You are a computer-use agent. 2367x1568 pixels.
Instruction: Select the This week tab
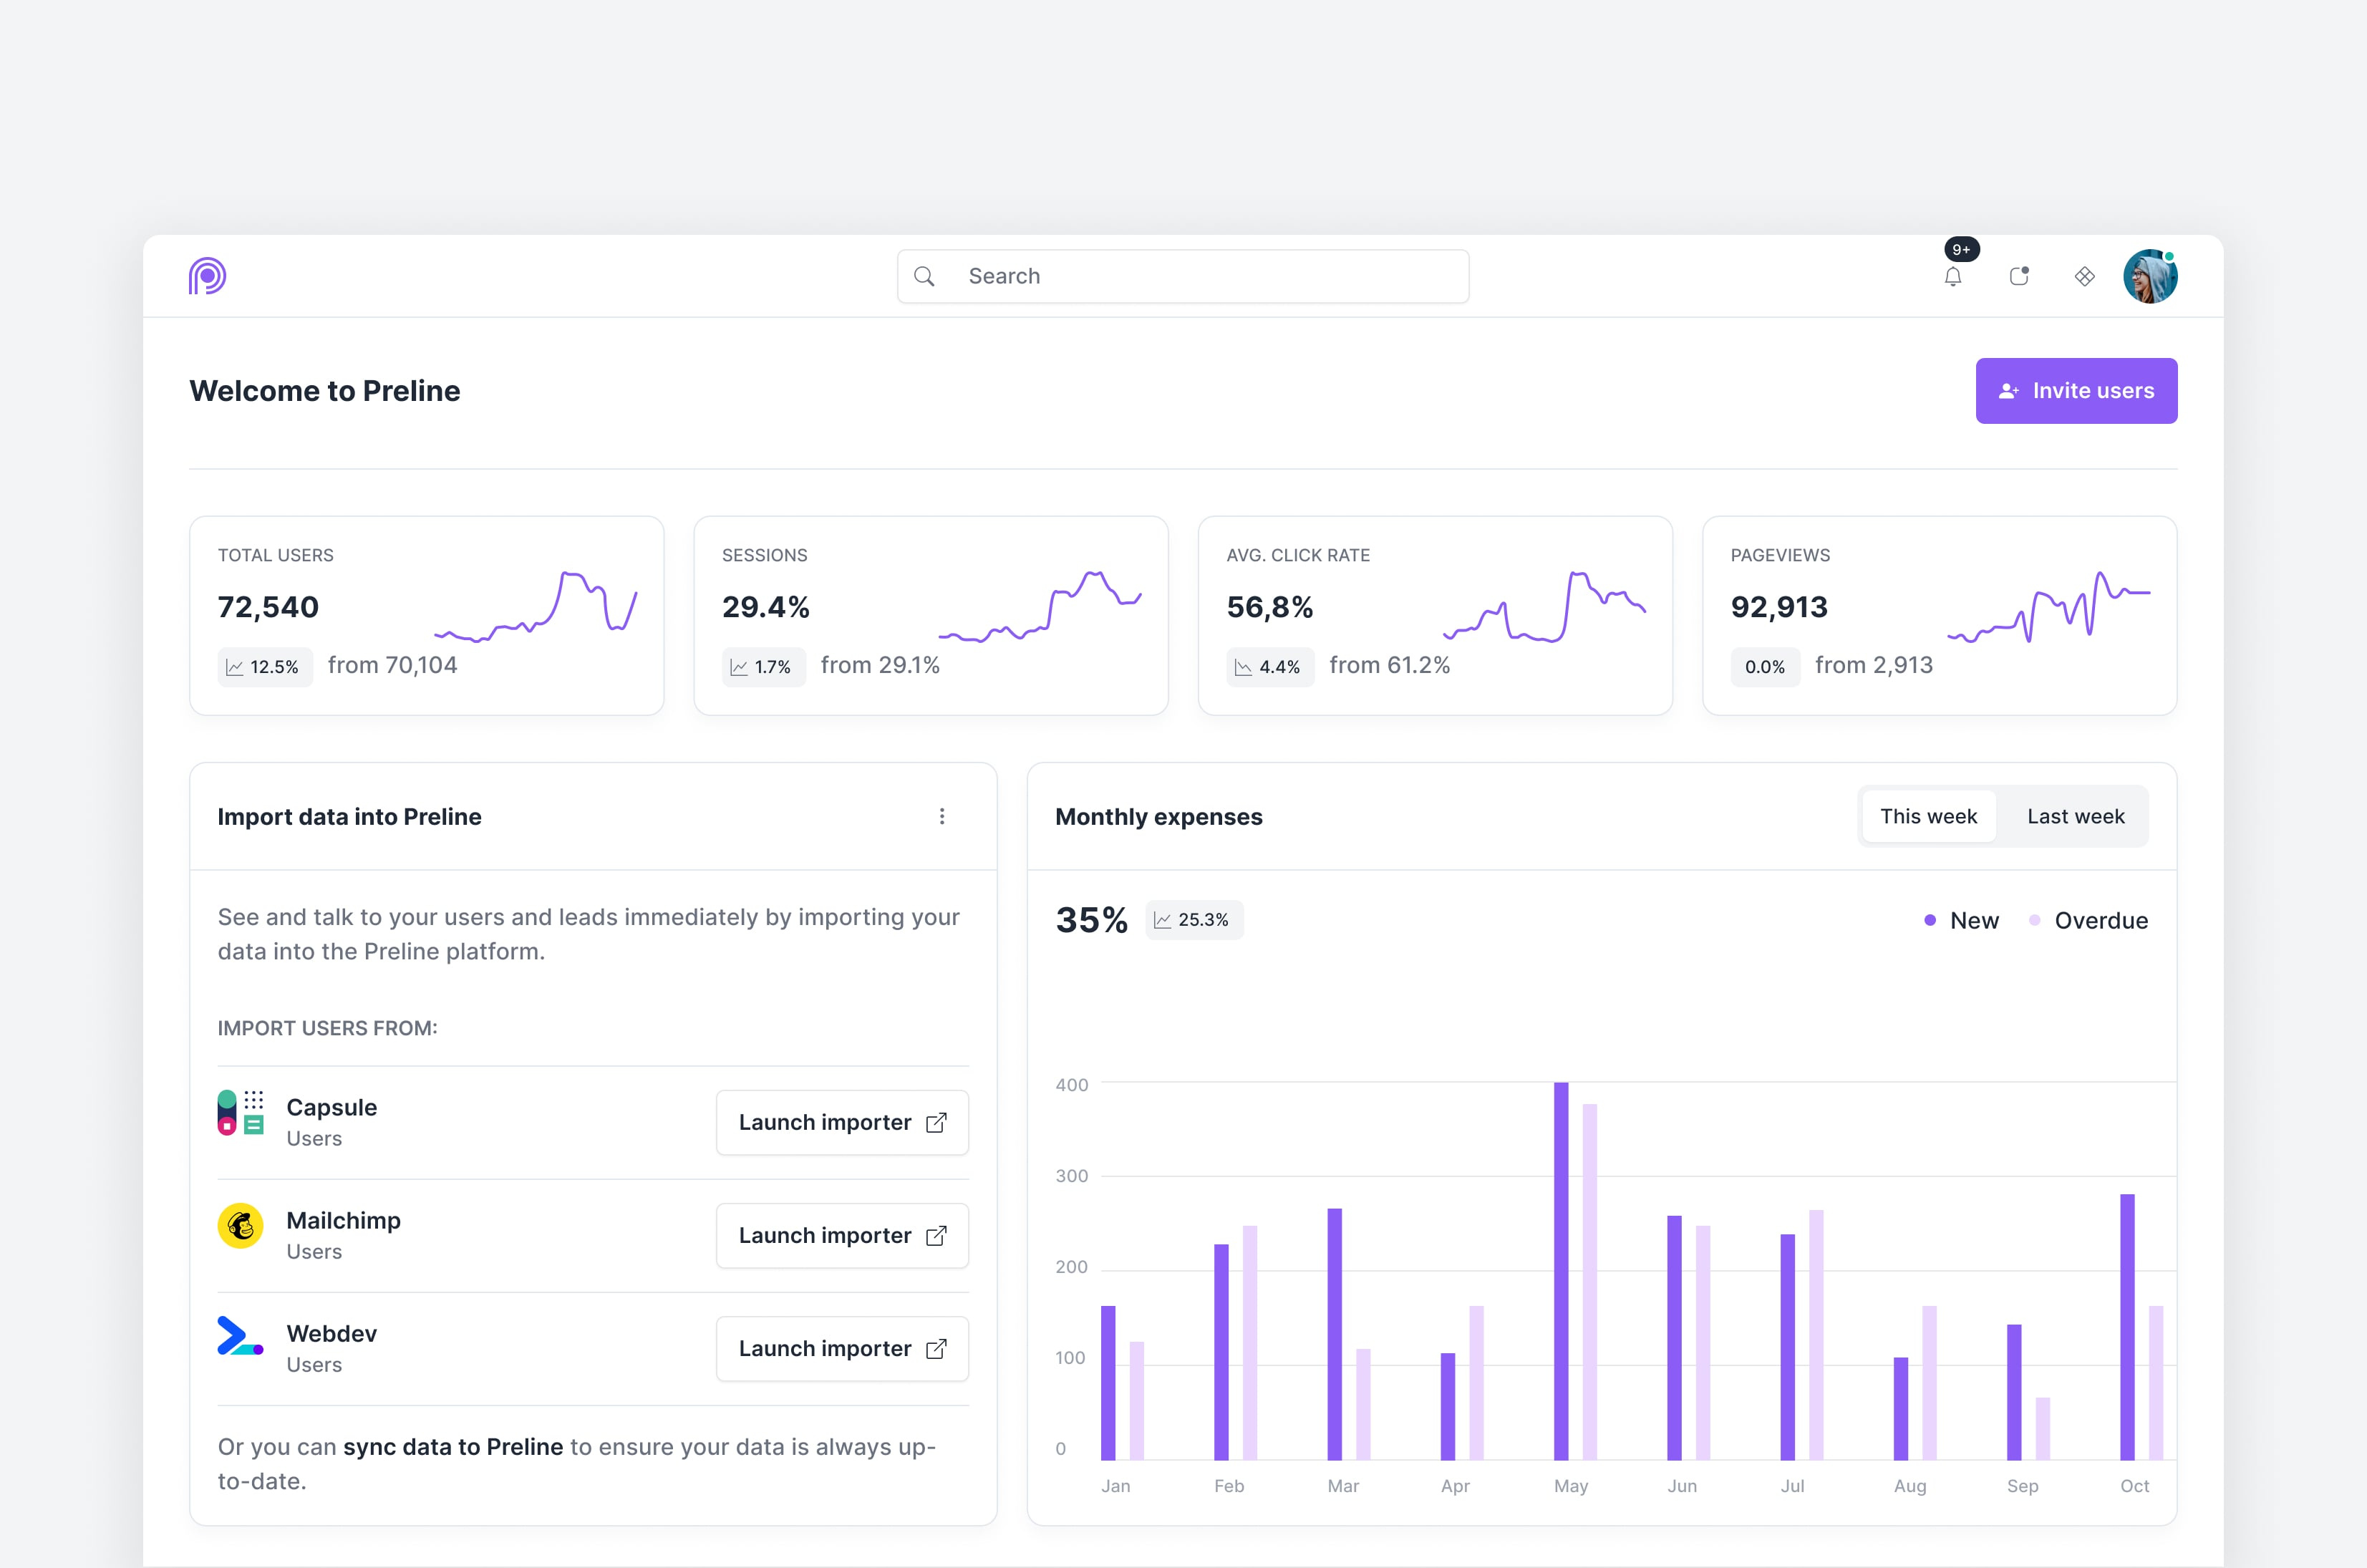(x=1928, y=816)
